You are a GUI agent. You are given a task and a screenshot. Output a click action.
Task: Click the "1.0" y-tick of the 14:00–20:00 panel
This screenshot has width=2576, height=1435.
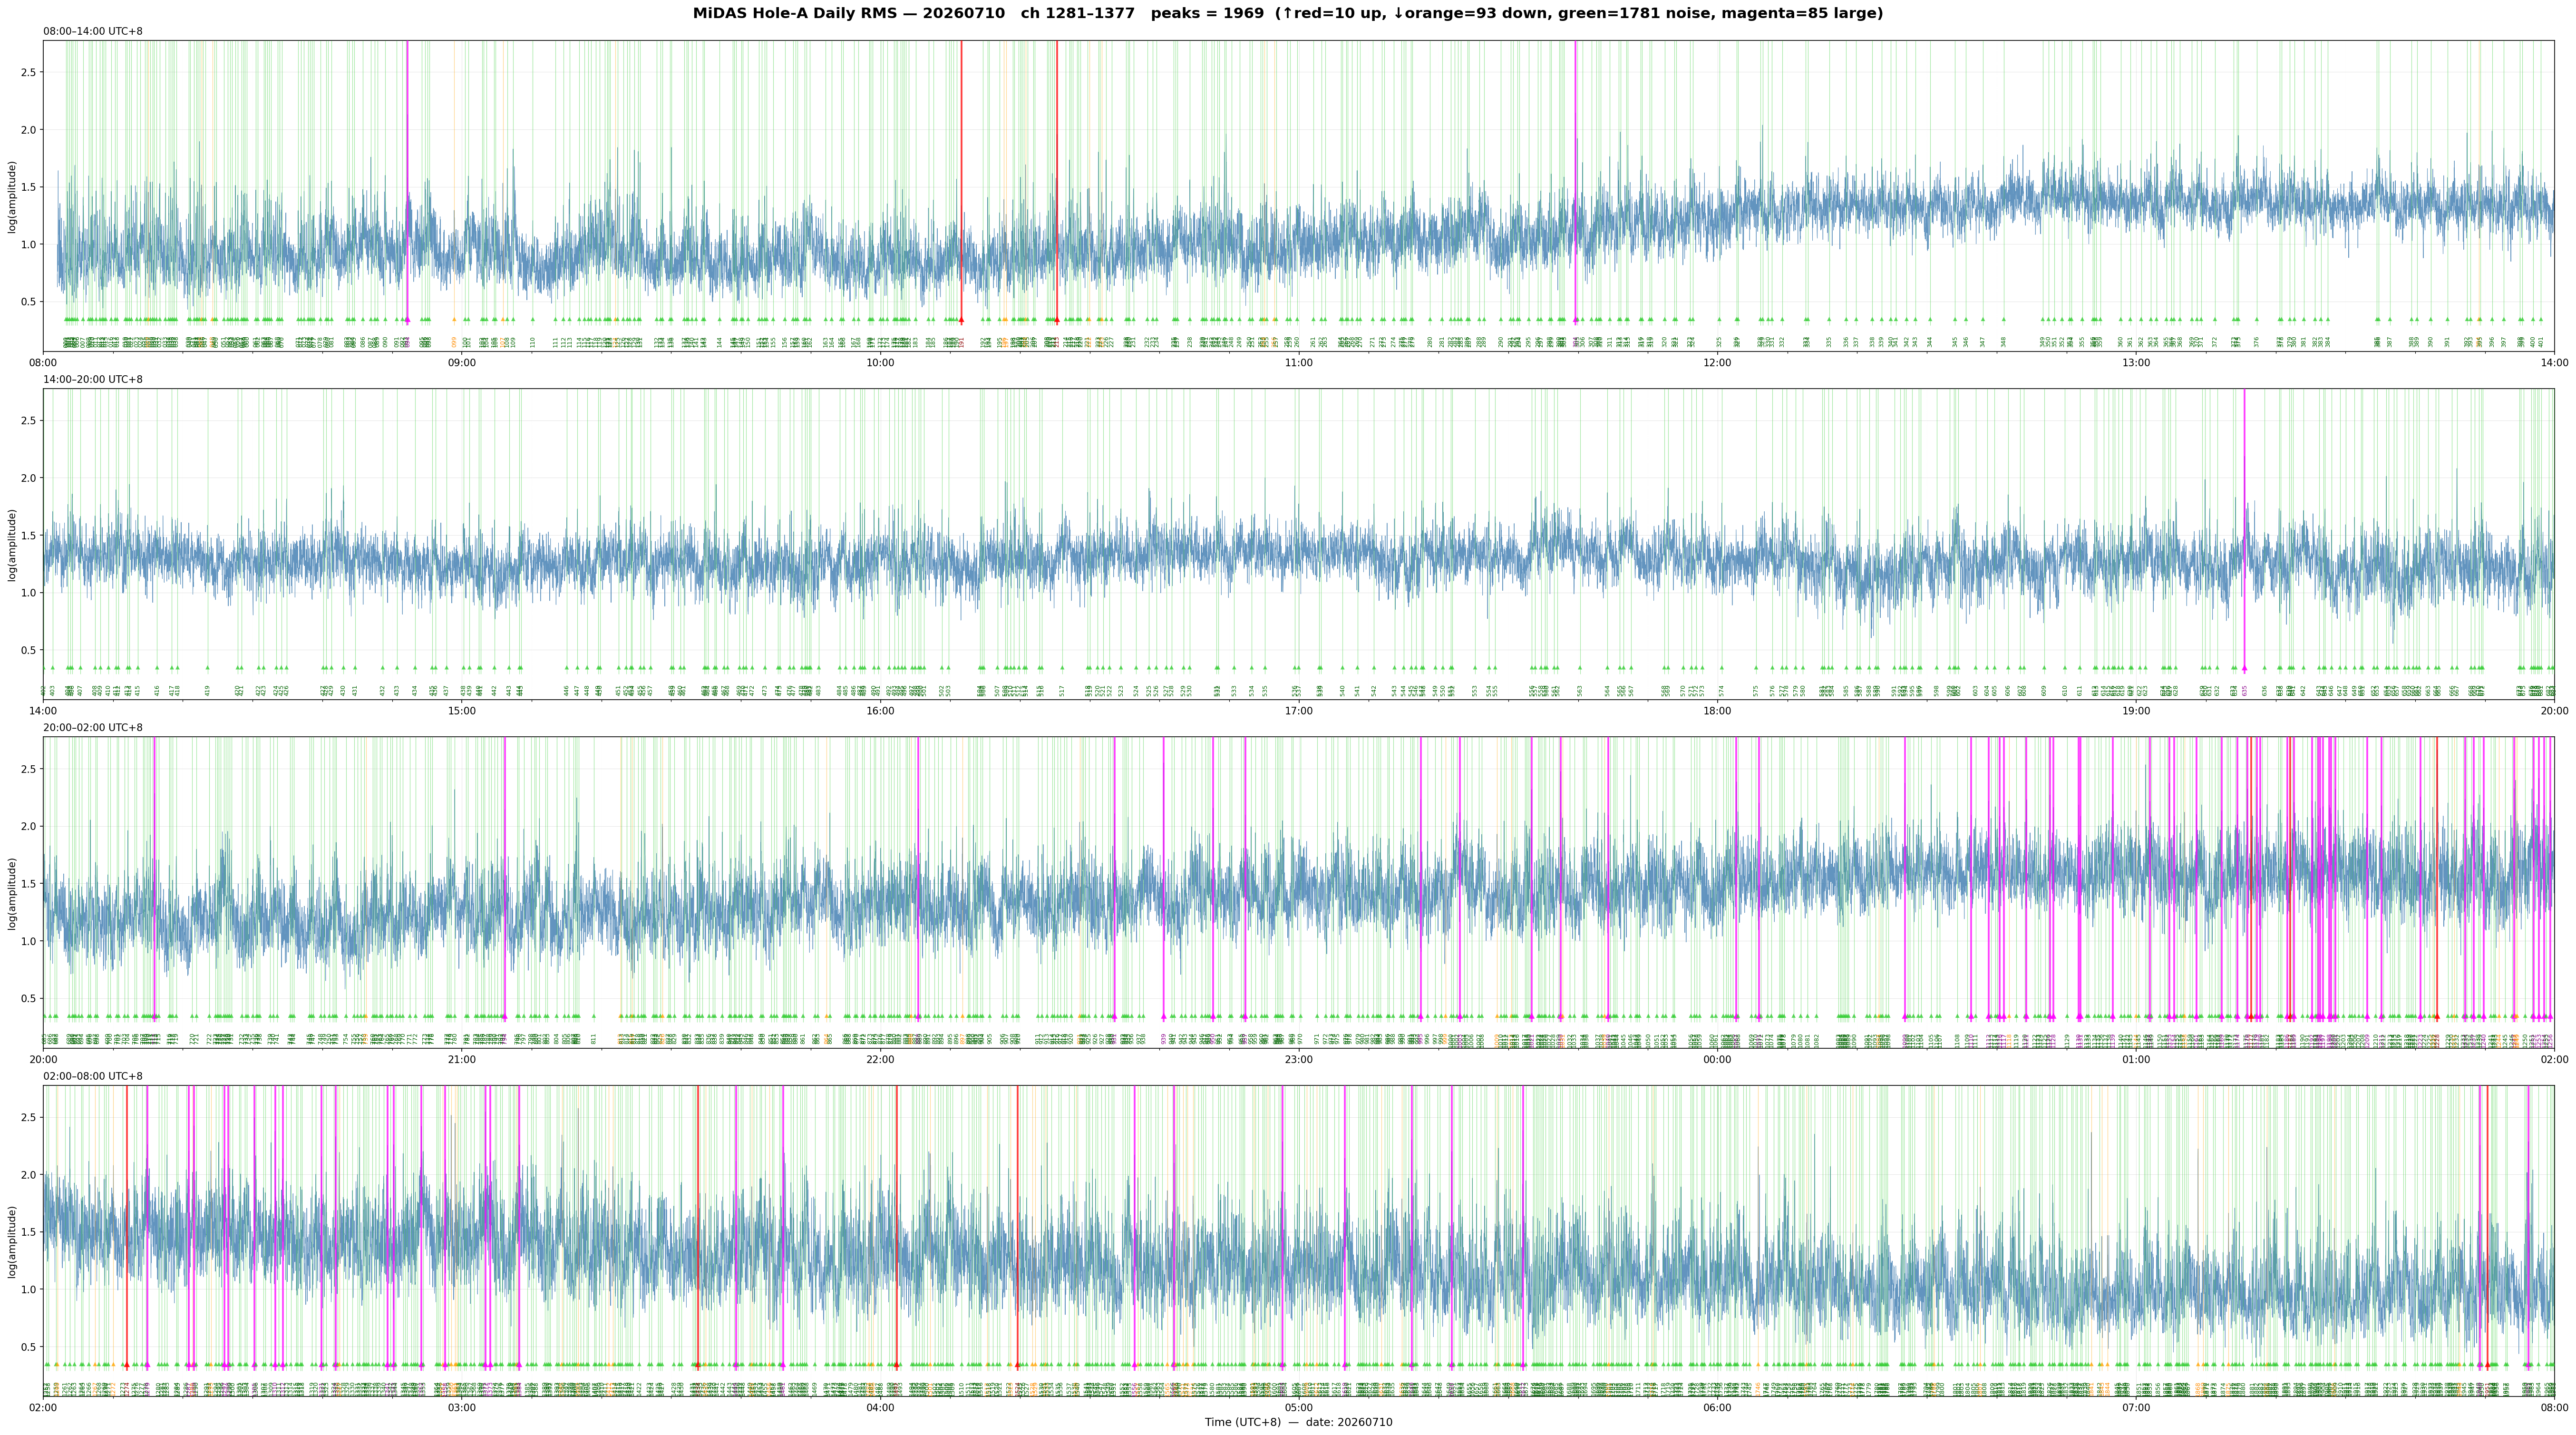29,593
